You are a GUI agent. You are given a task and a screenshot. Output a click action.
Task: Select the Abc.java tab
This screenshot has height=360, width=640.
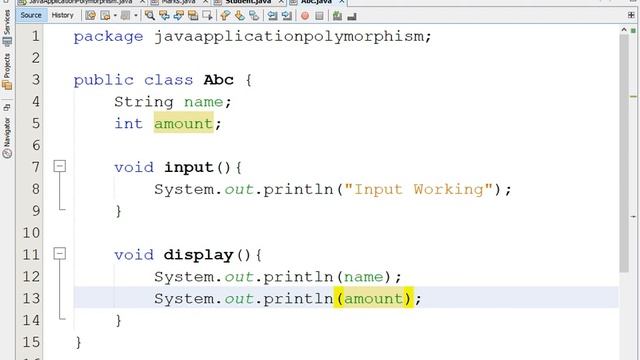[317, 2]
